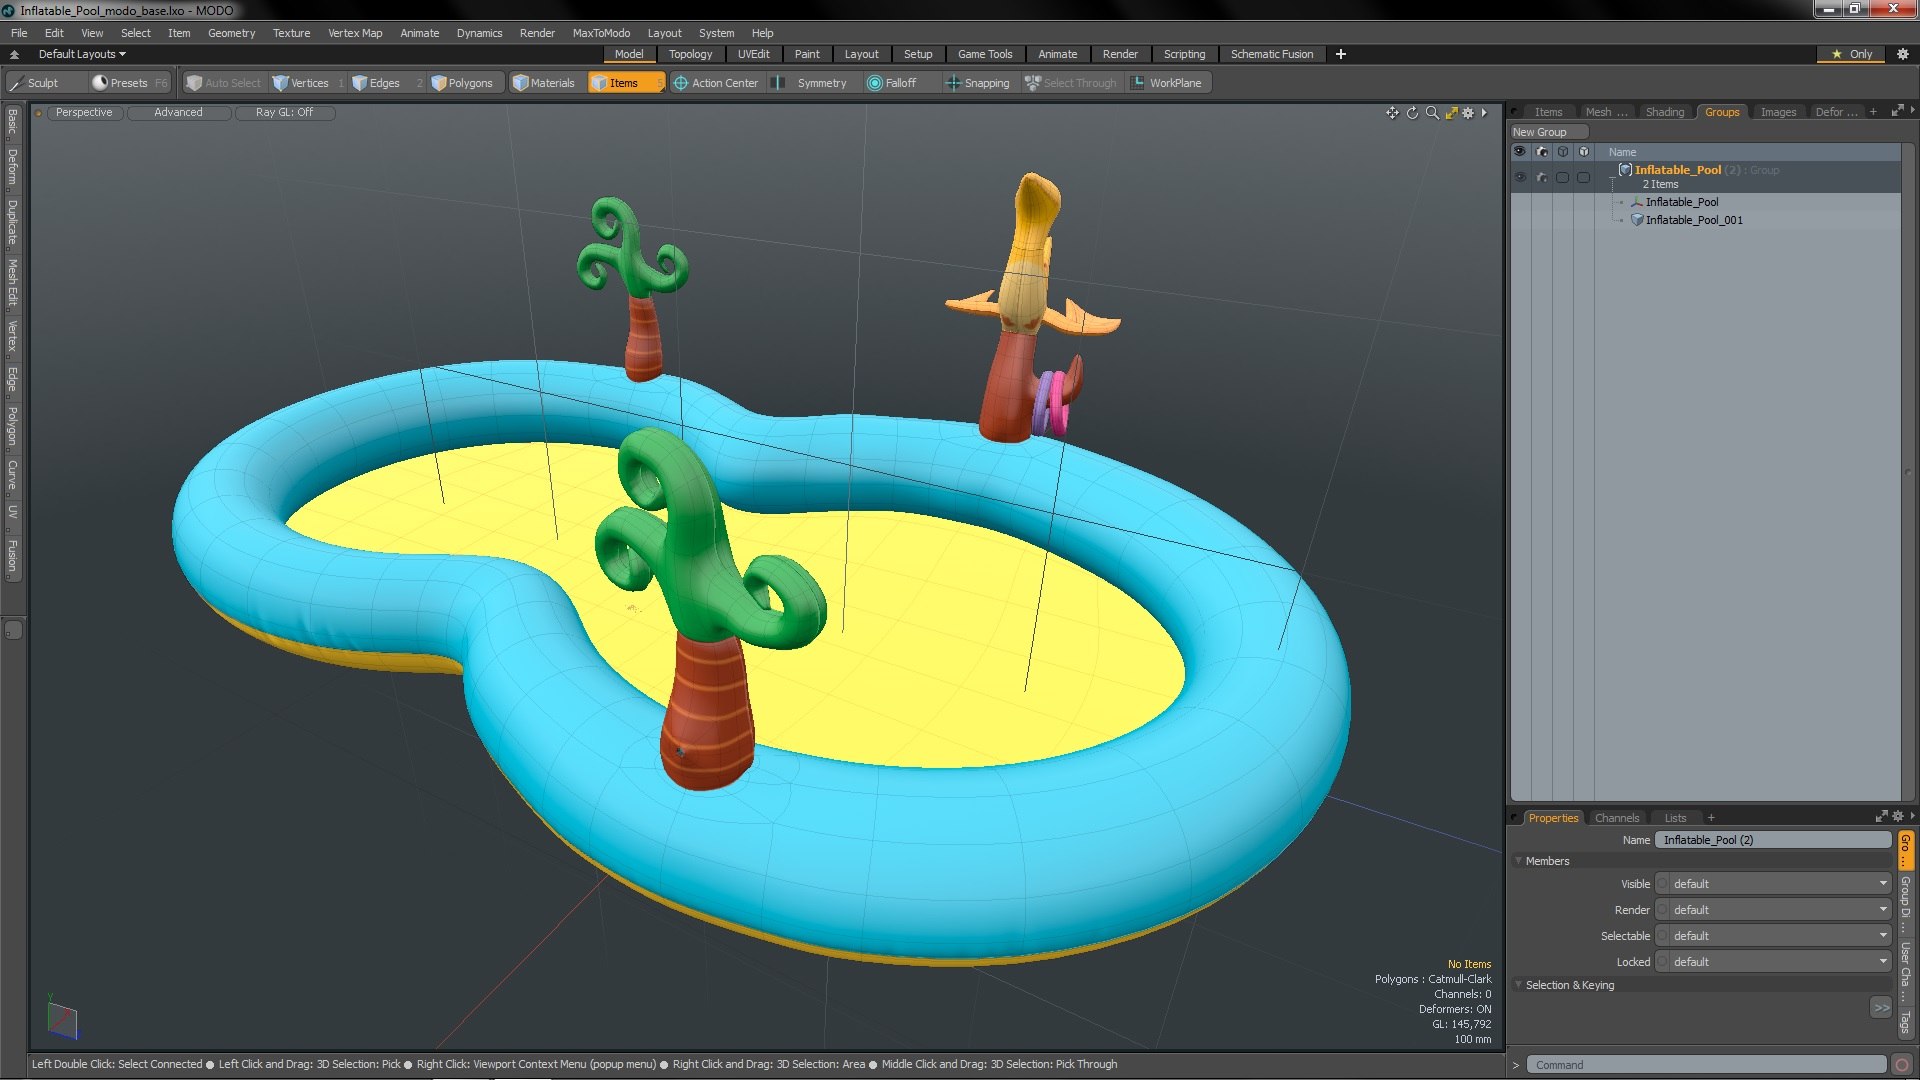This screenshot has height=1080, width=1920.
Task: Switch to Materials selection mode
Action: pyautogui.click(x=545, y=83)
